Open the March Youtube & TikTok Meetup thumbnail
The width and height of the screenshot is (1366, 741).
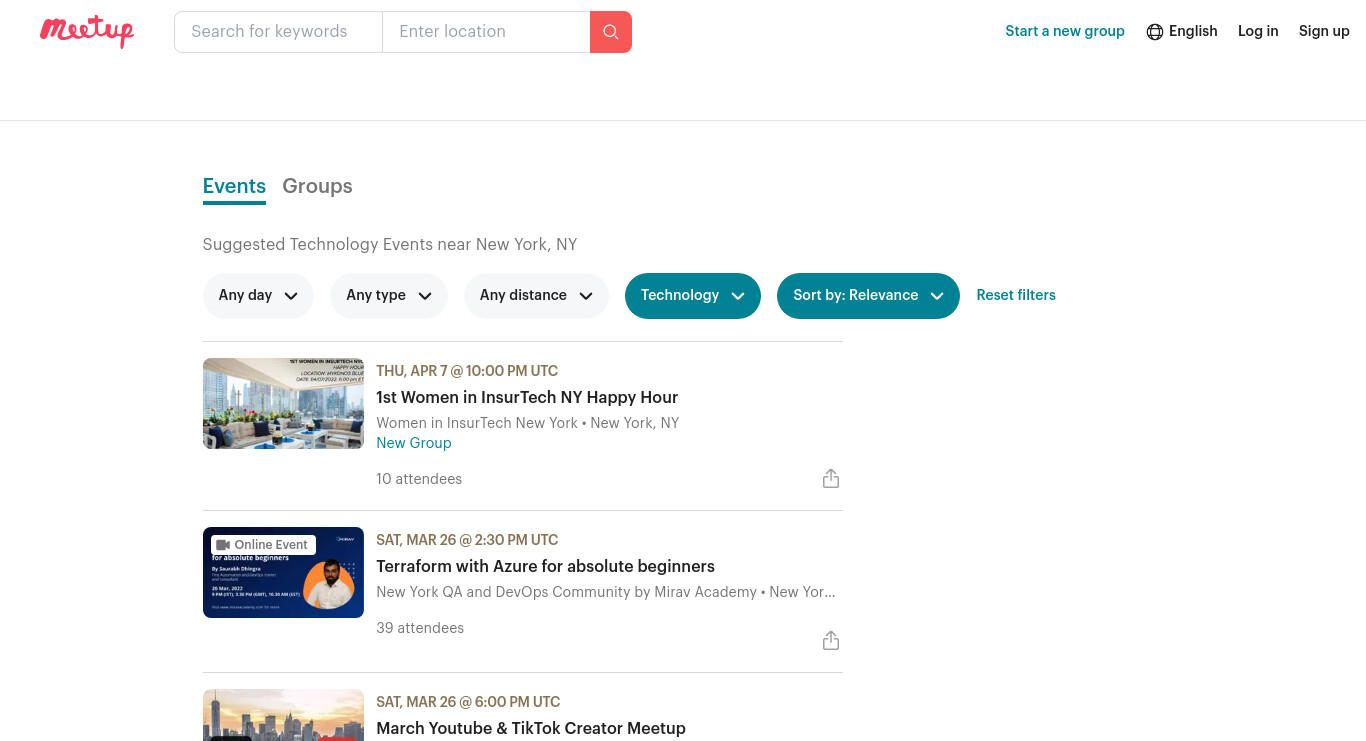coord(283,715)
